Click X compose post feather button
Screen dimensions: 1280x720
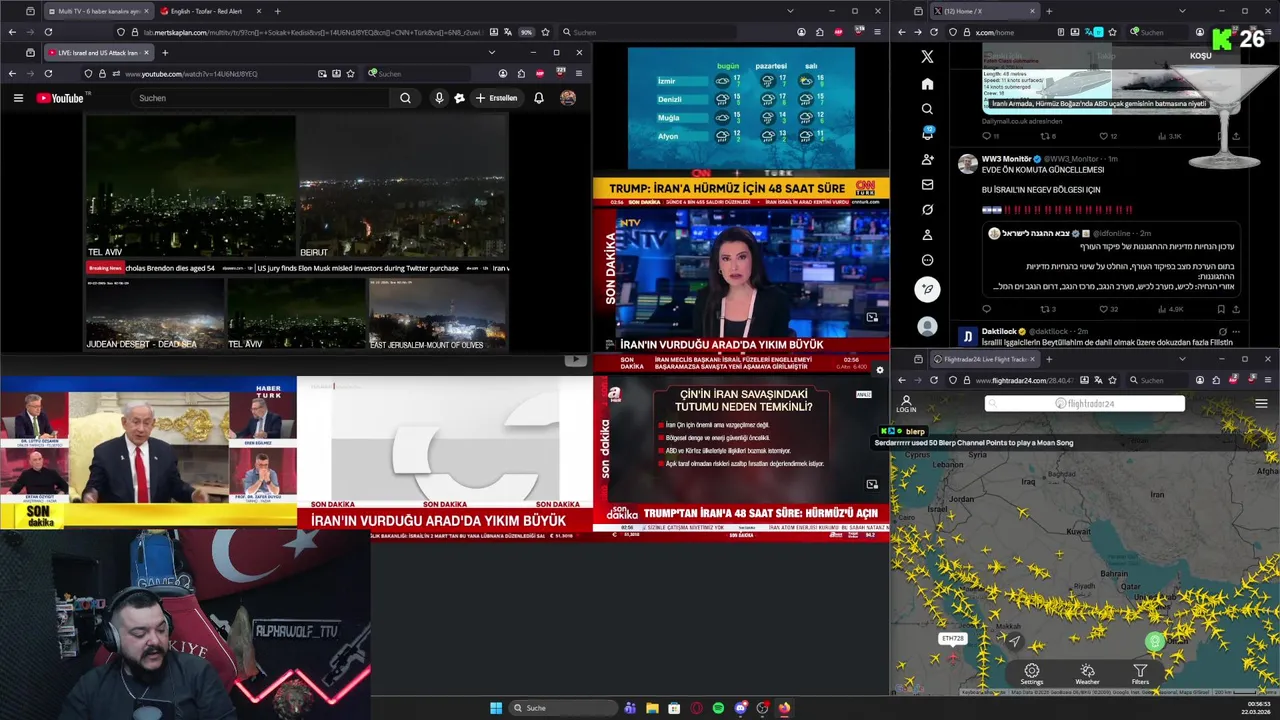pos(927,289)
